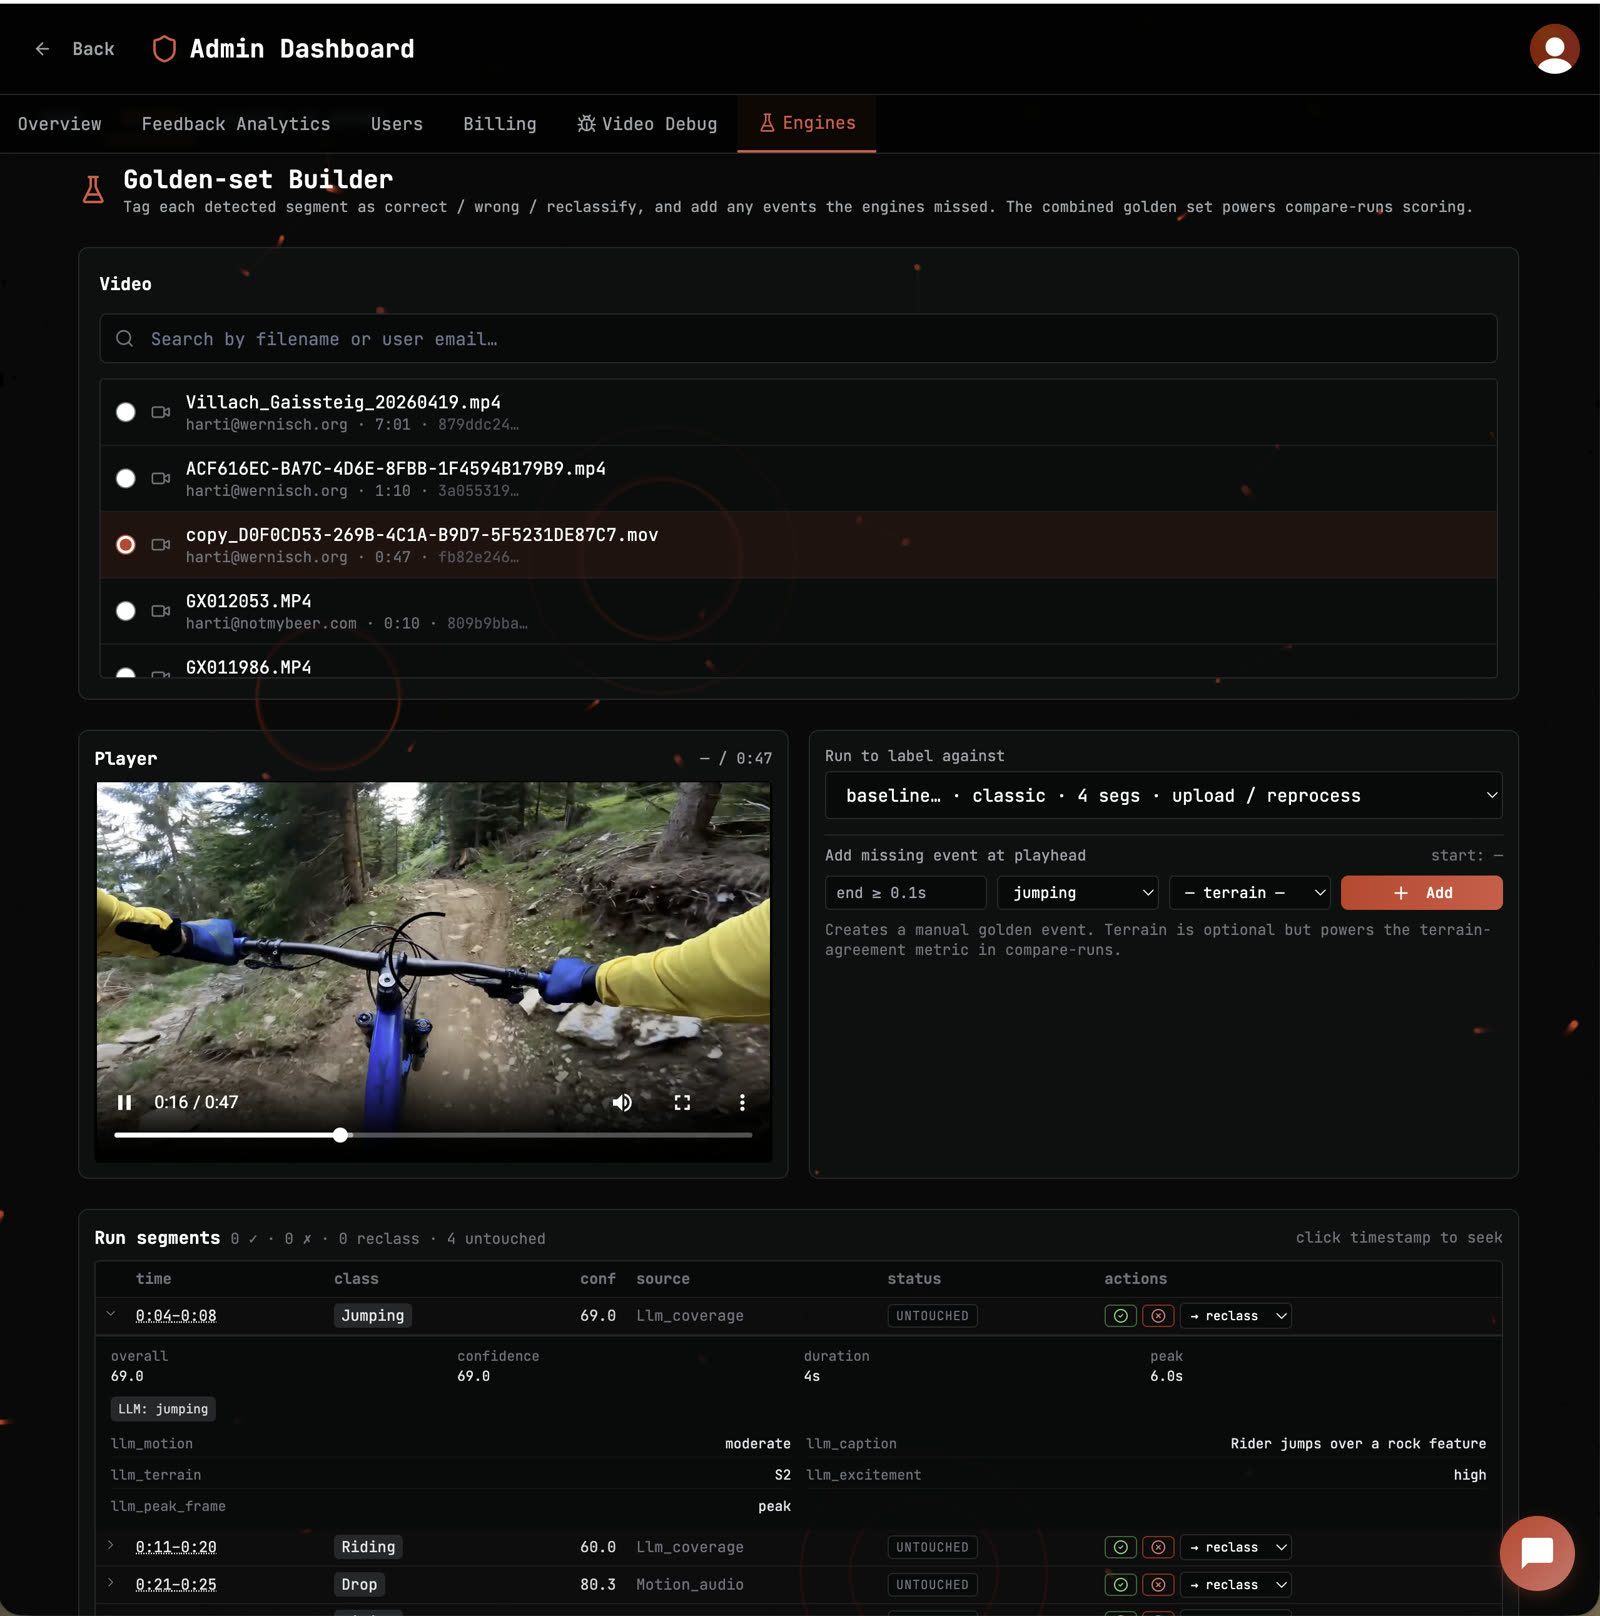Select the Villach_Gaissteig_20260419.mp4 radio button

coord(125,411)
